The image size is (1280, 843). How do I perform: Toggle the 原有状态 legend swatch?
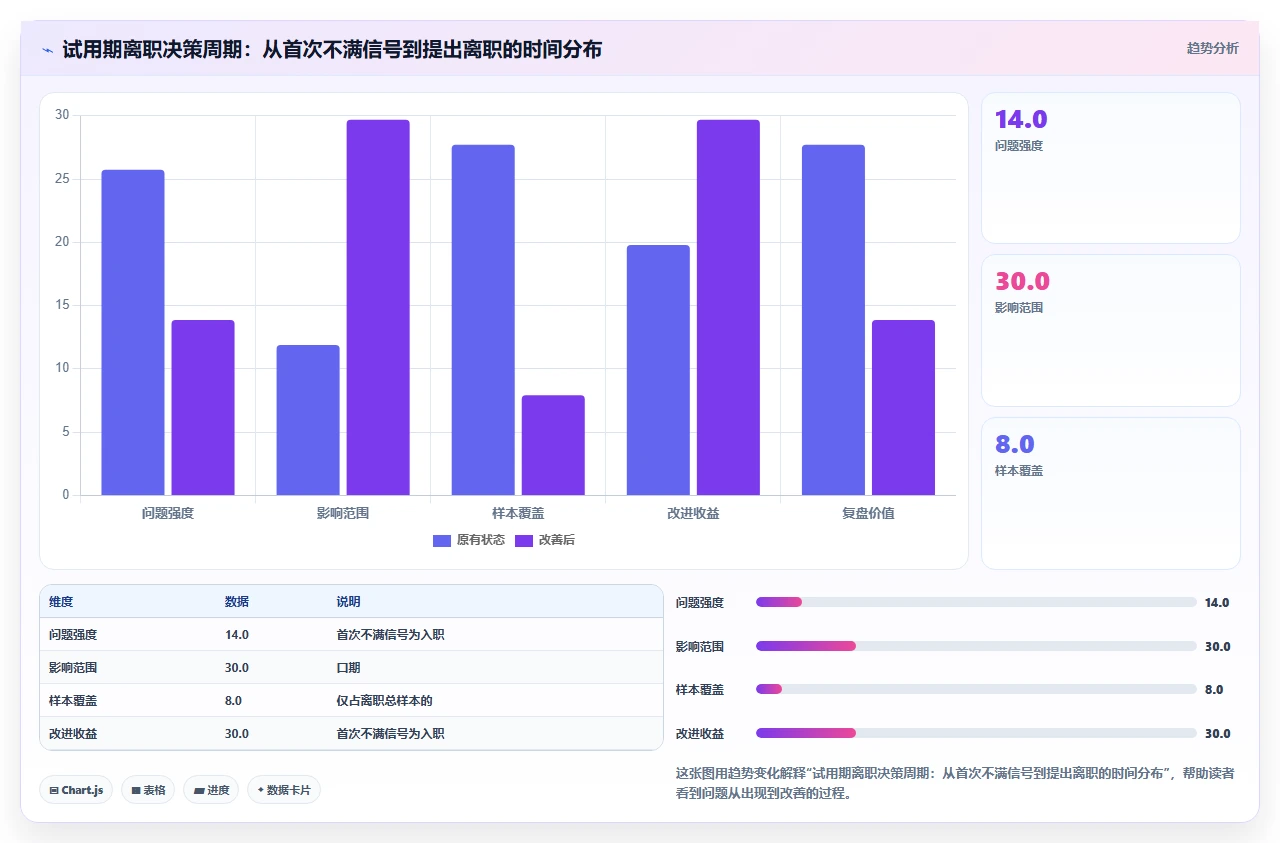(x=442, y=540)
